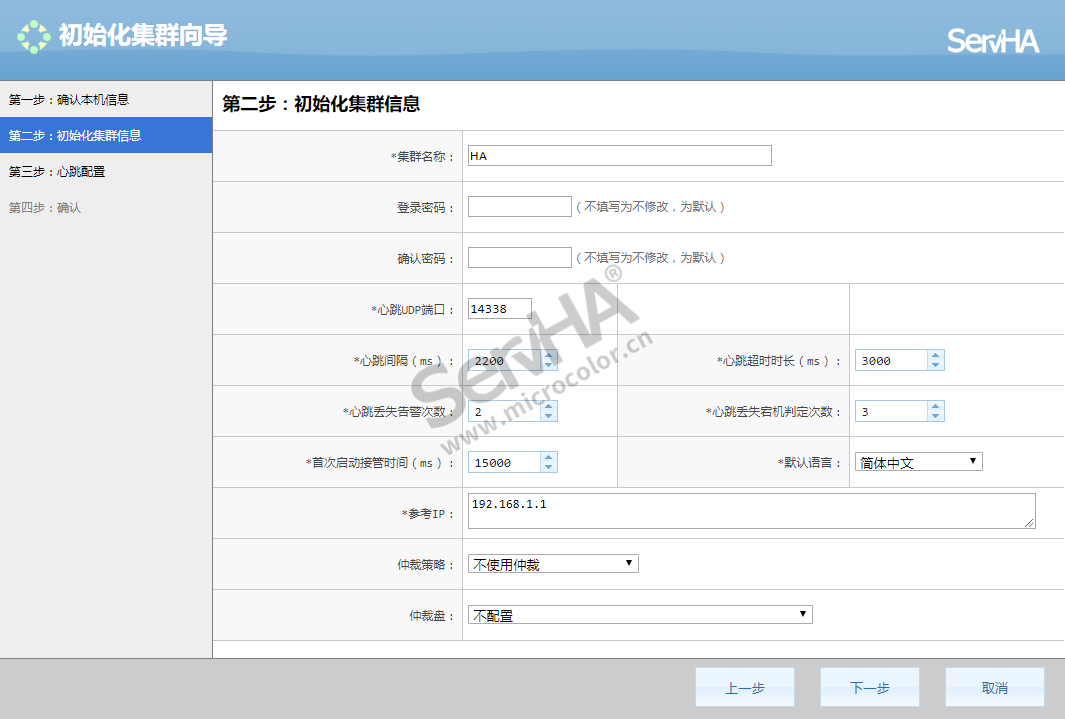Expand the 仲裁盘 arbitration disk dropdown

tap(640, 615)
